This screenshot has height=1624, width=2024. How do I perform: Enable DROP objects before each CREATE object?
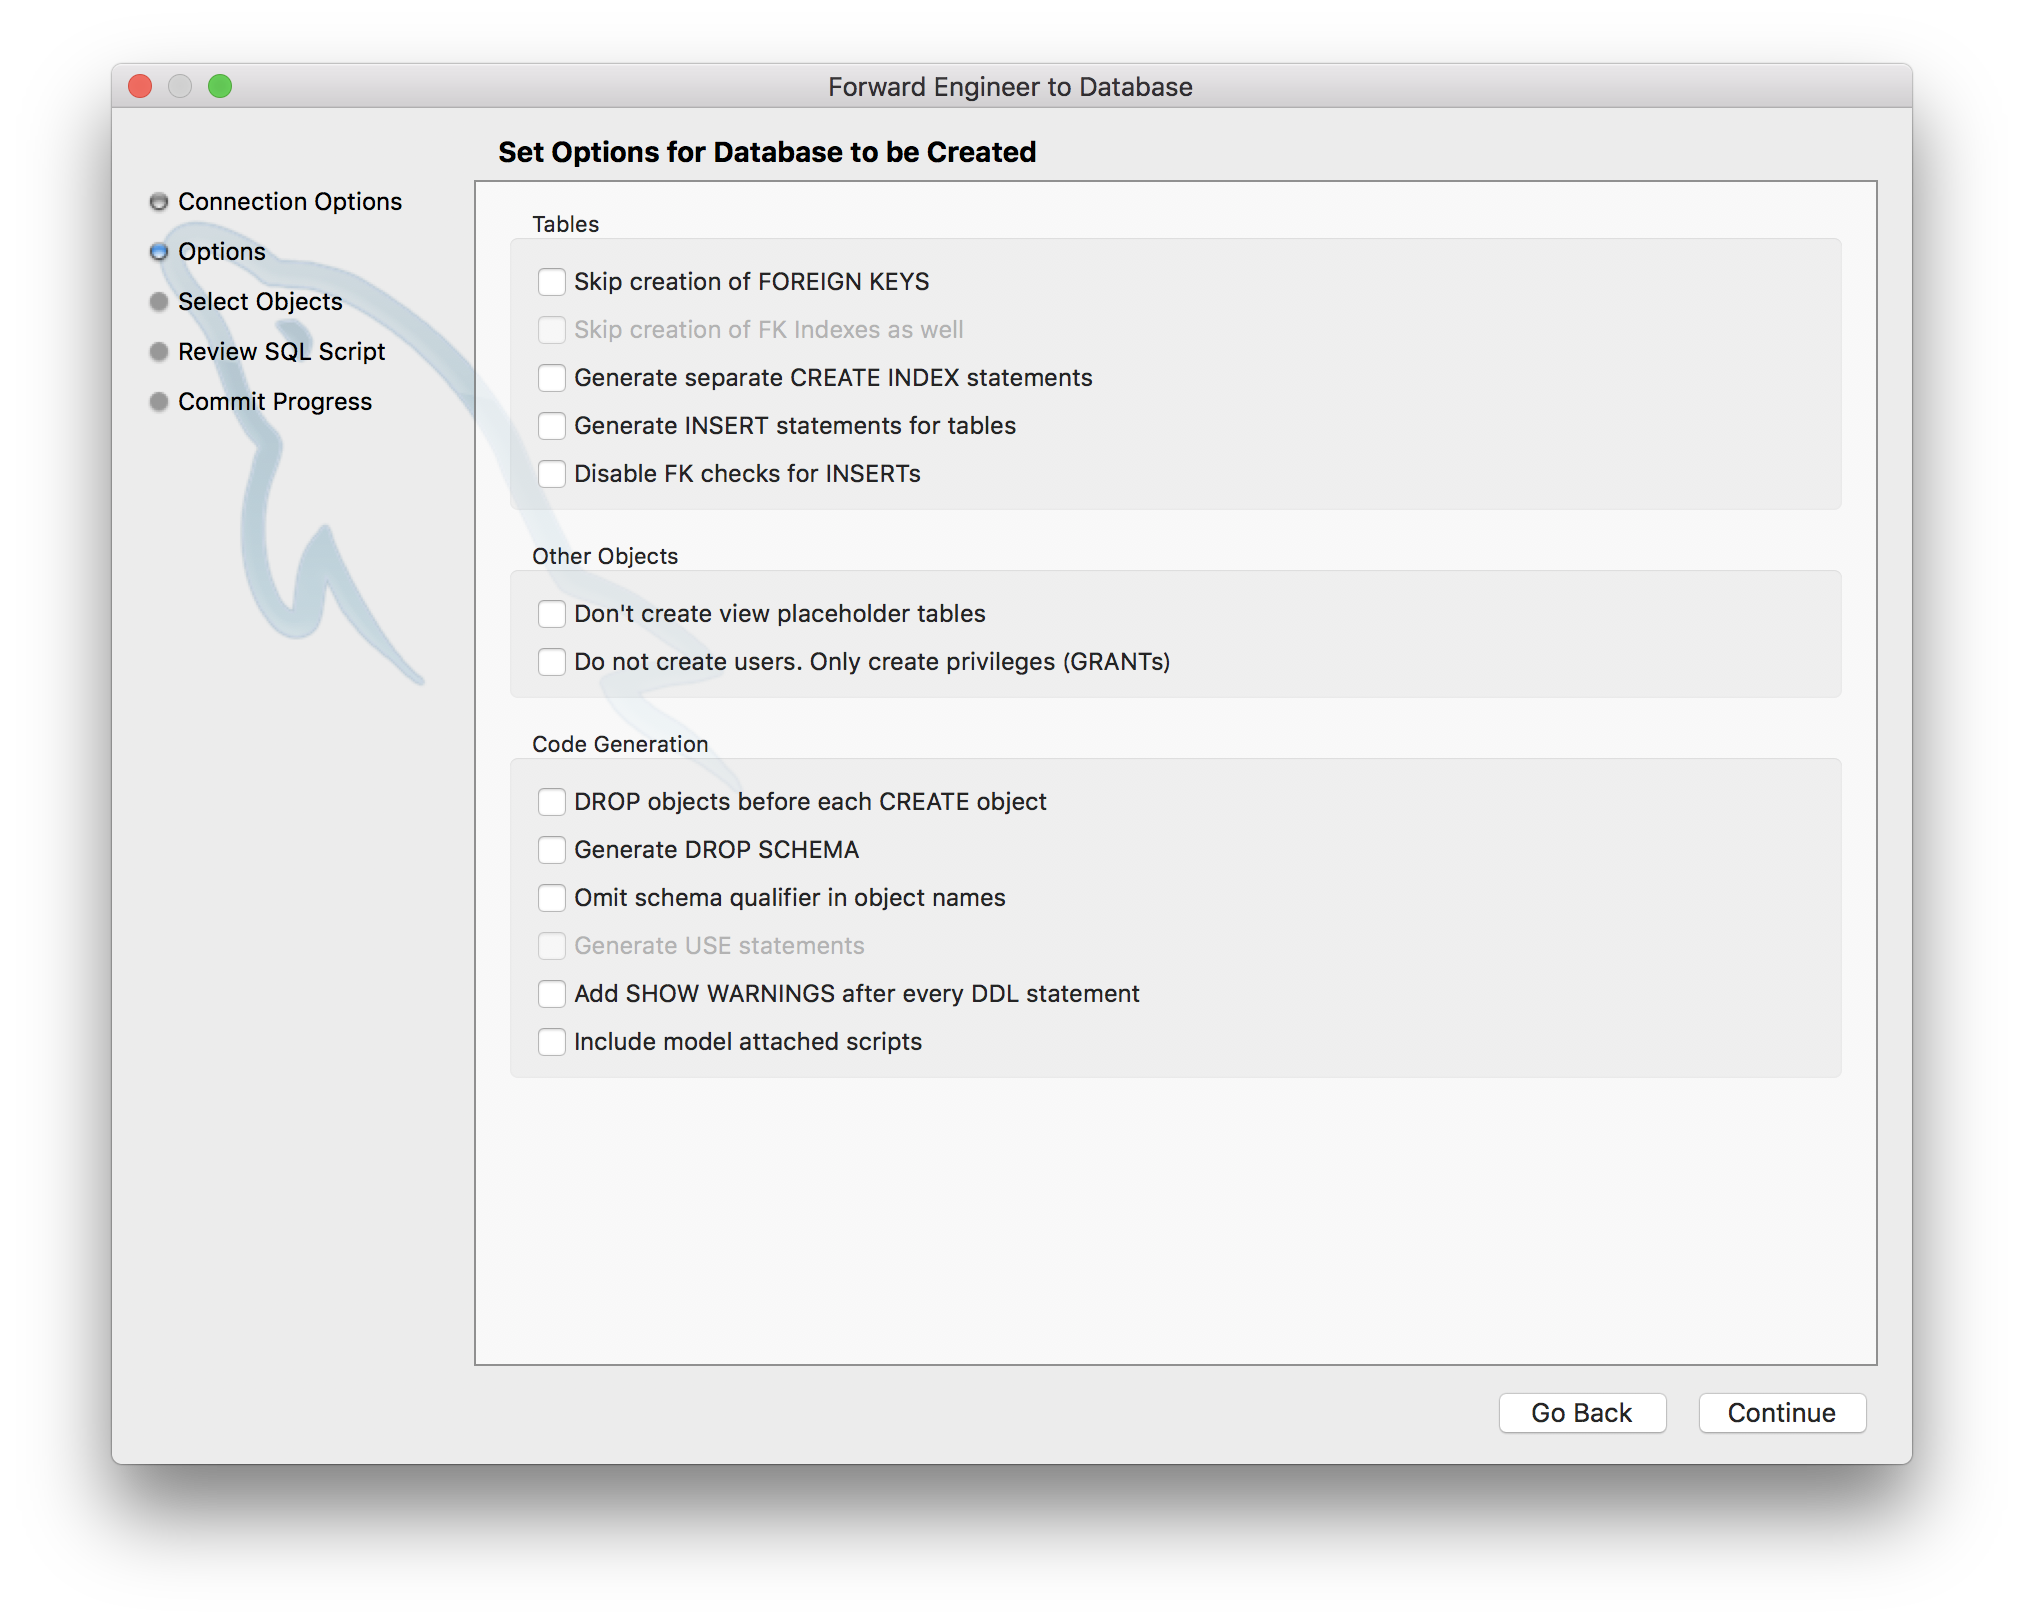click(553, 802)
